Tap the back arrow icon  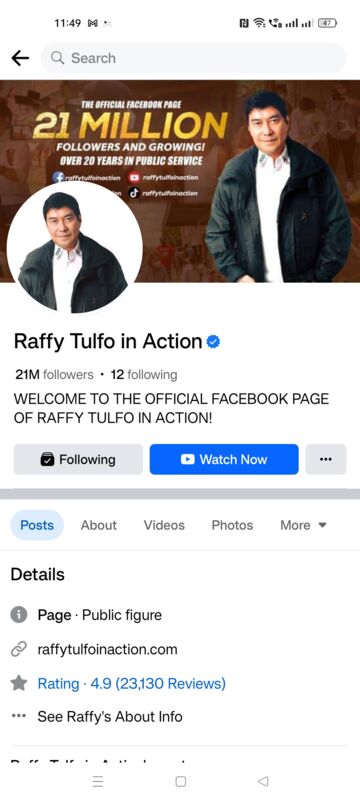20,58
